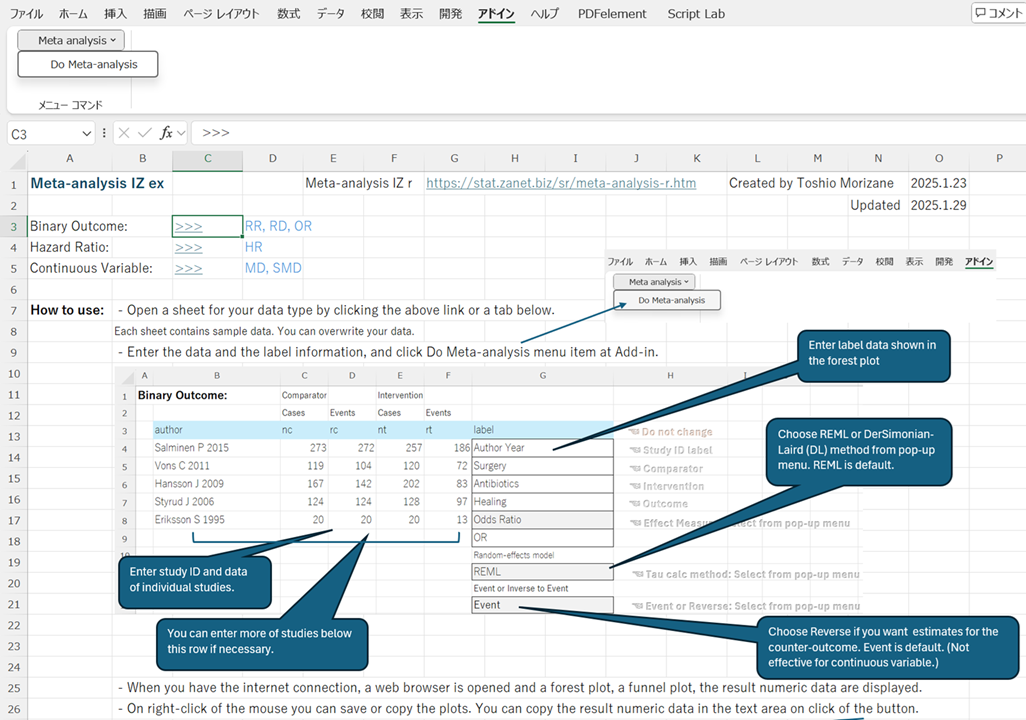Click the 'HR' cell in row 4
Viewport: 1026px width, 720px height.
(253, 247)
